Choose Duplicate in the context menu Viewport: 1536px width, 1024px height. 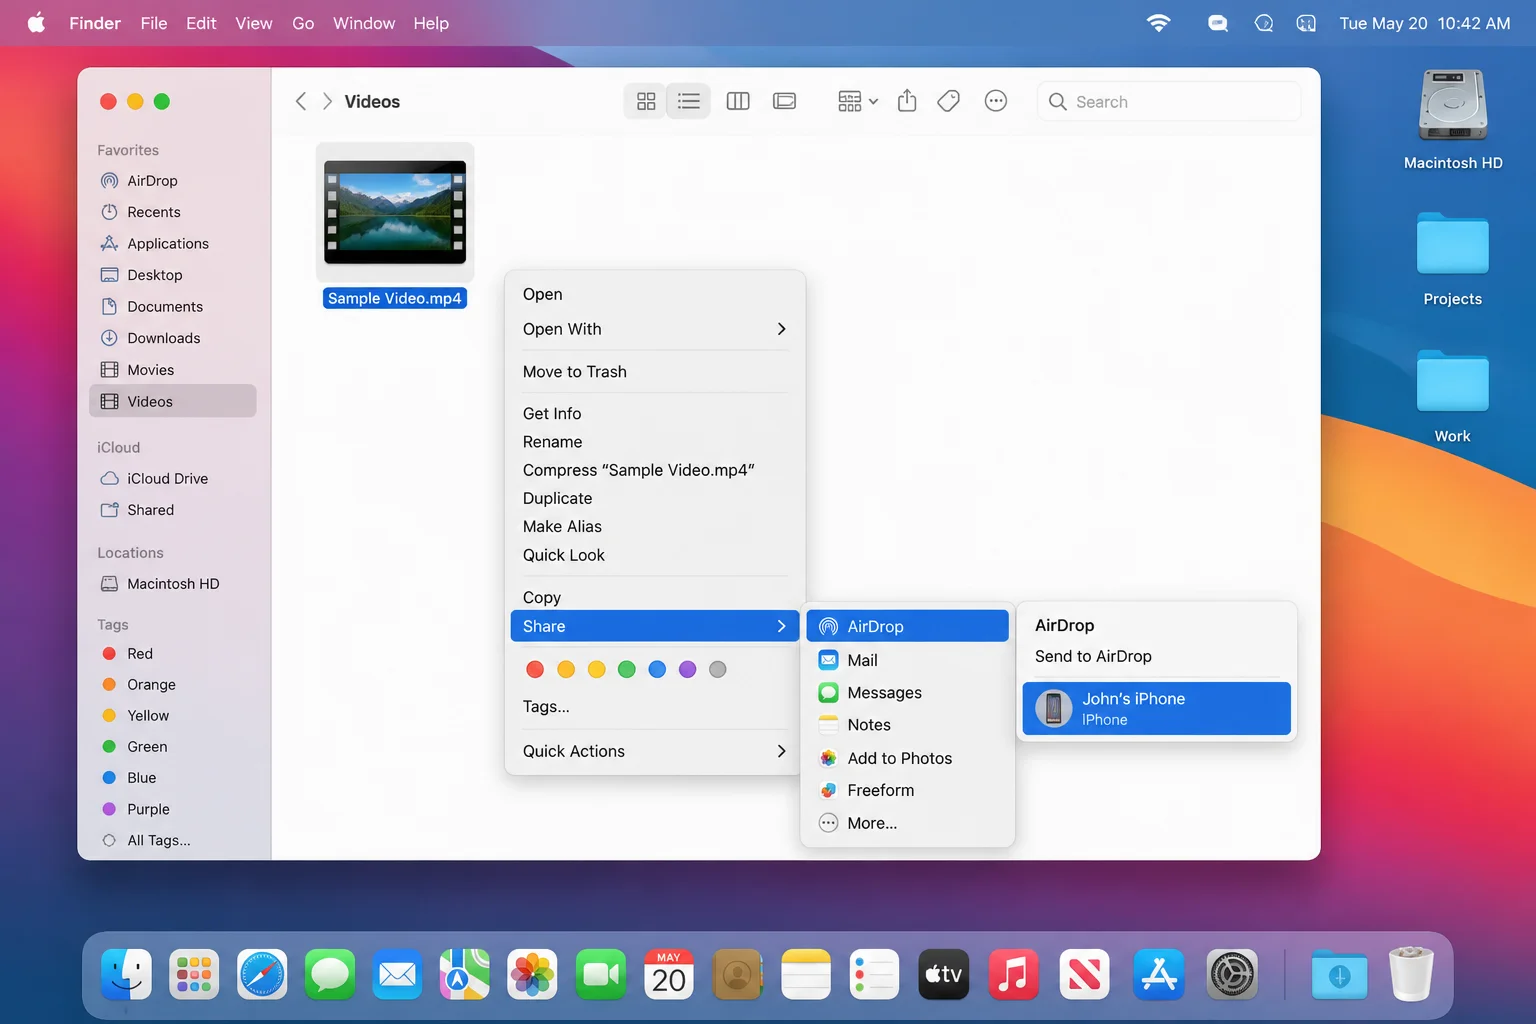654,498
